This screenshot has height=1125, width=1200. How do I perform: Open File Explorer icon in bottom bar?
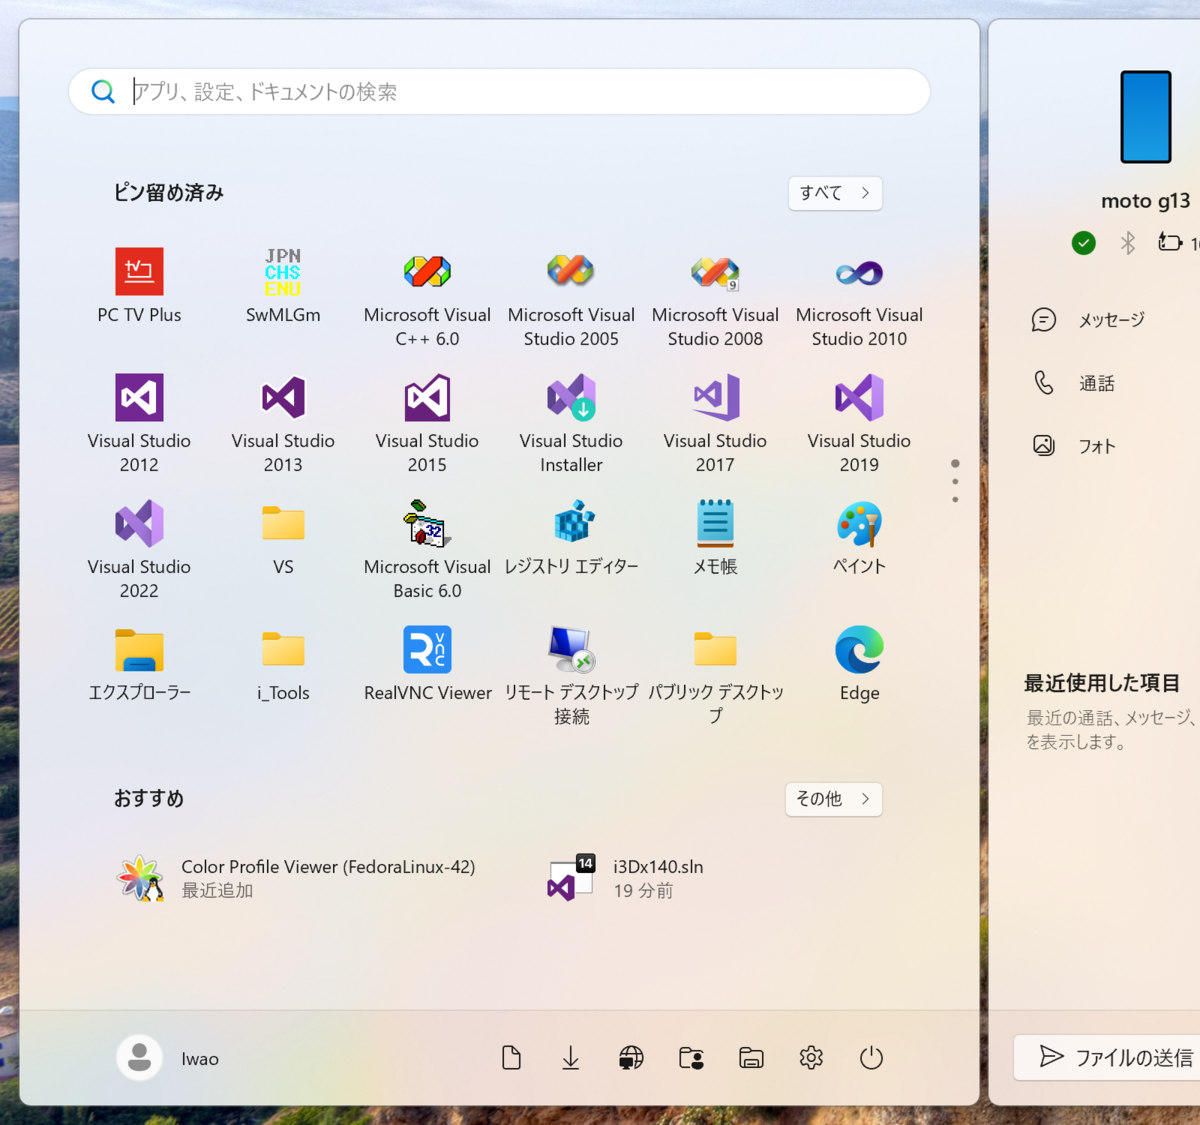pyautogui.click(x=751, y=1058)
